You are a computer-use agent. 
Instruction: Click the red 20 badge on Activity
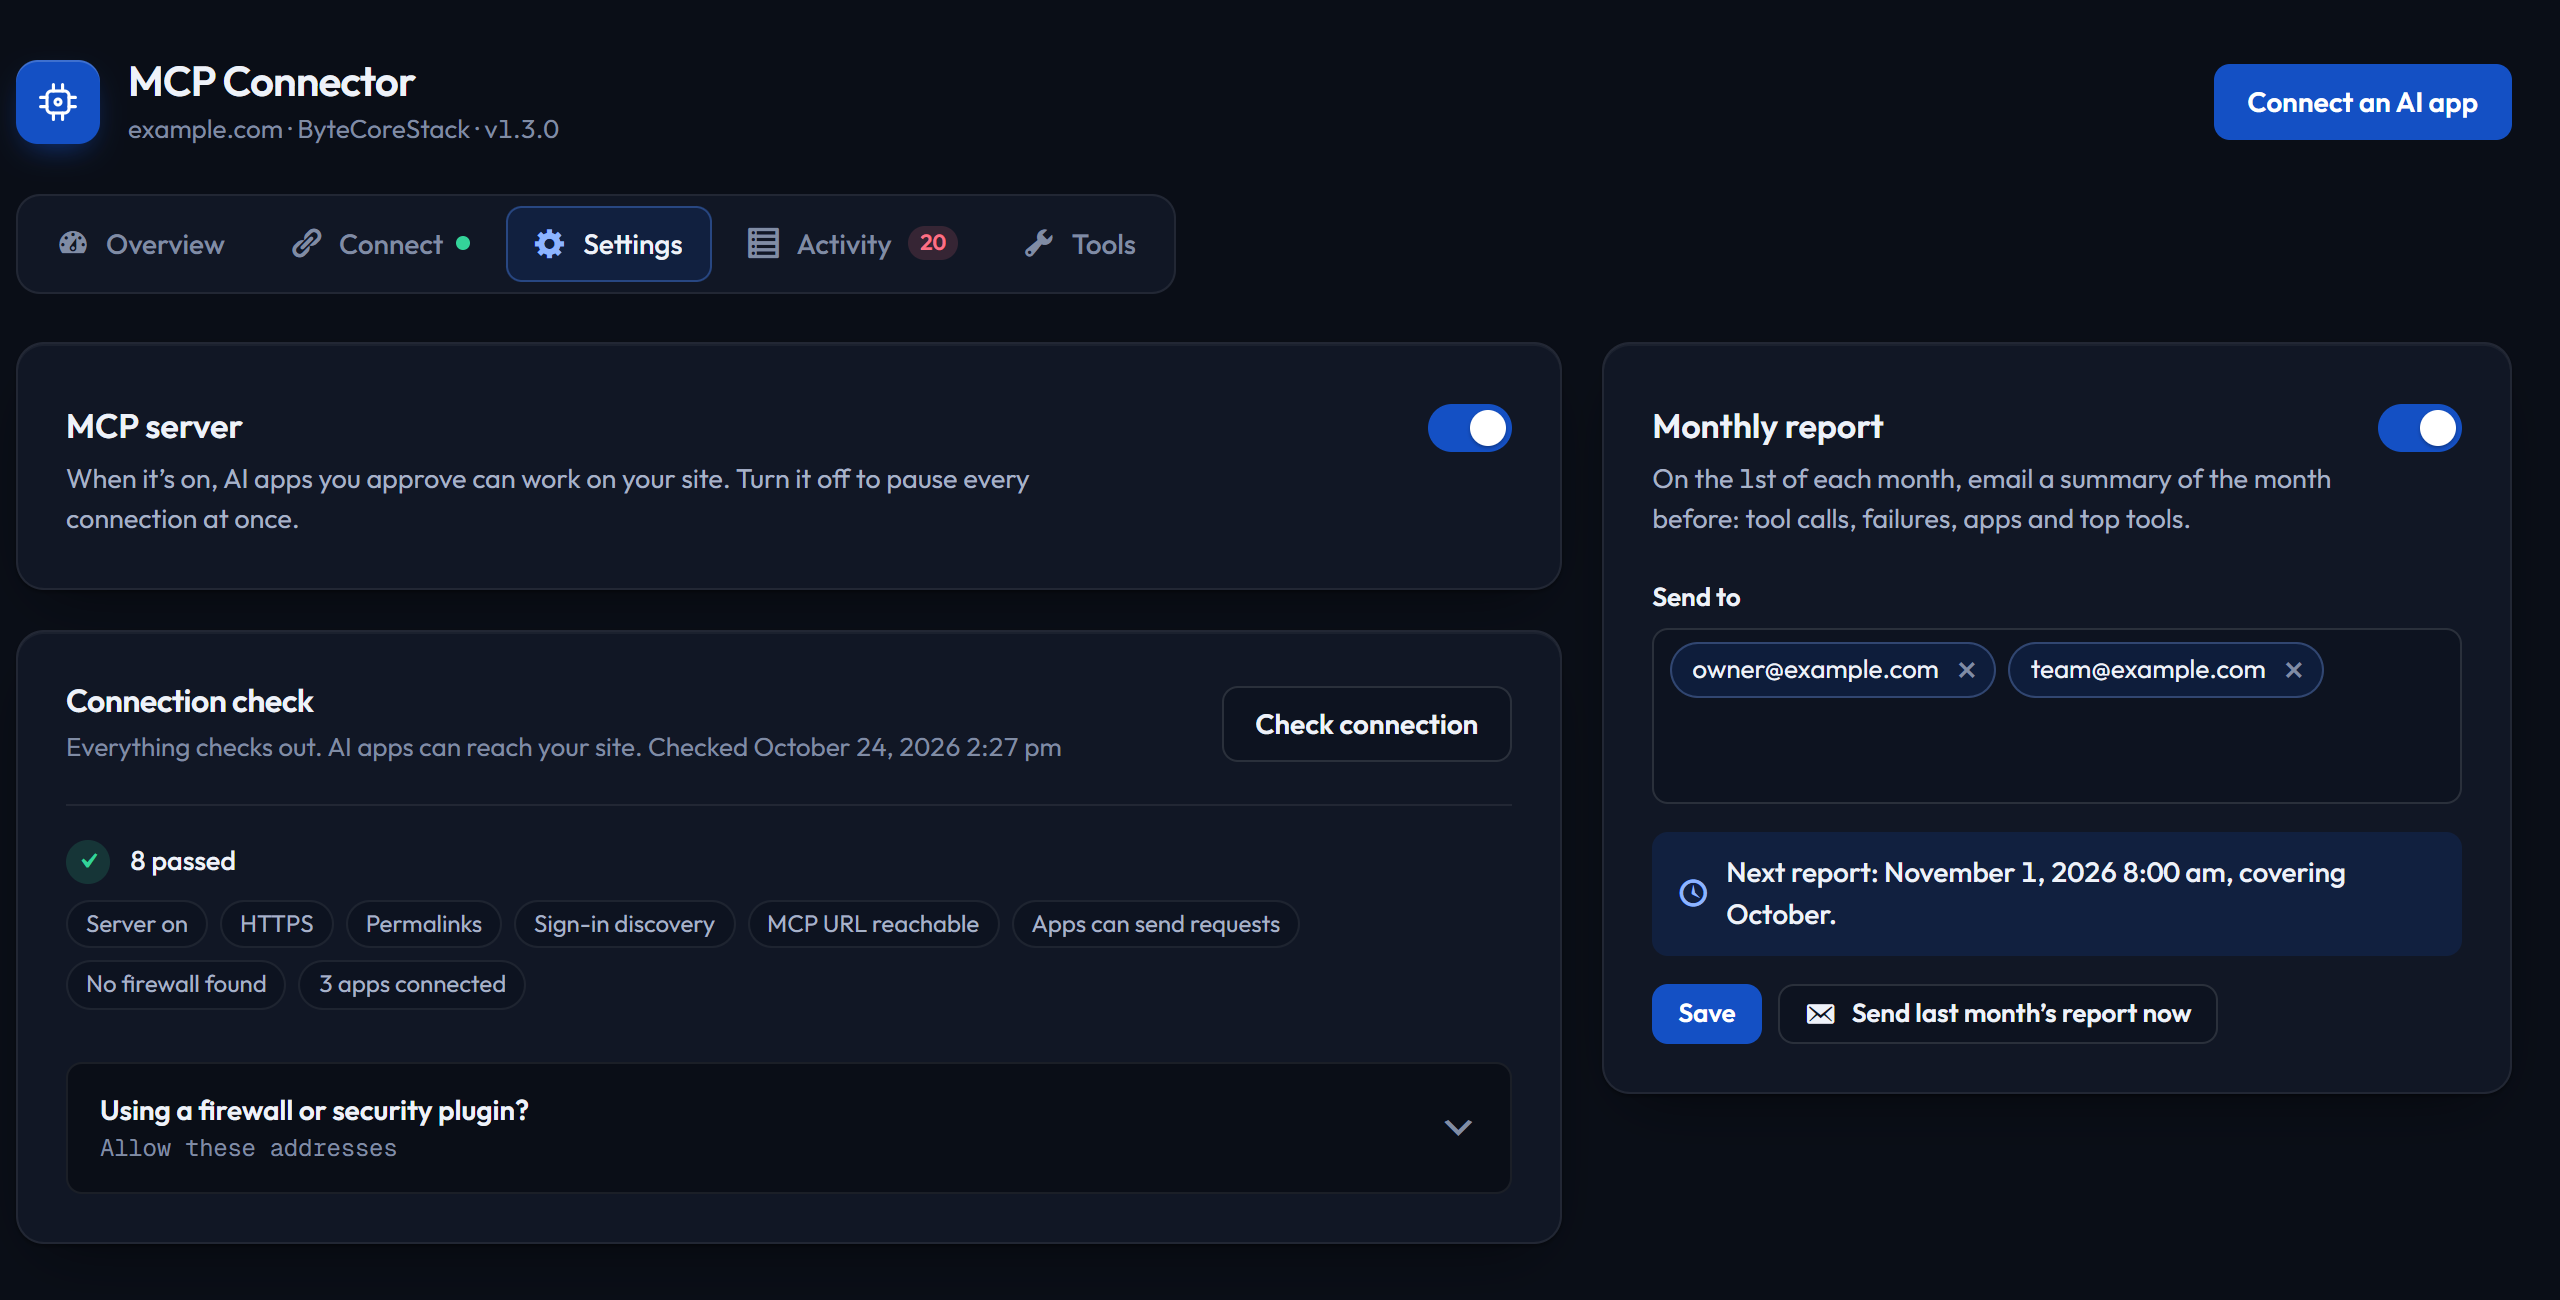[932, 243]
